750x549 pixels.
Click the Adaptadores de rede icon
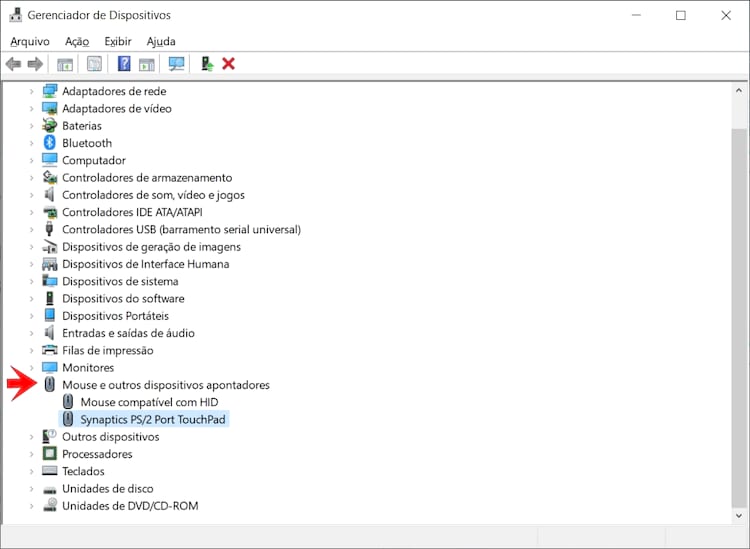(x=49, y=91)
